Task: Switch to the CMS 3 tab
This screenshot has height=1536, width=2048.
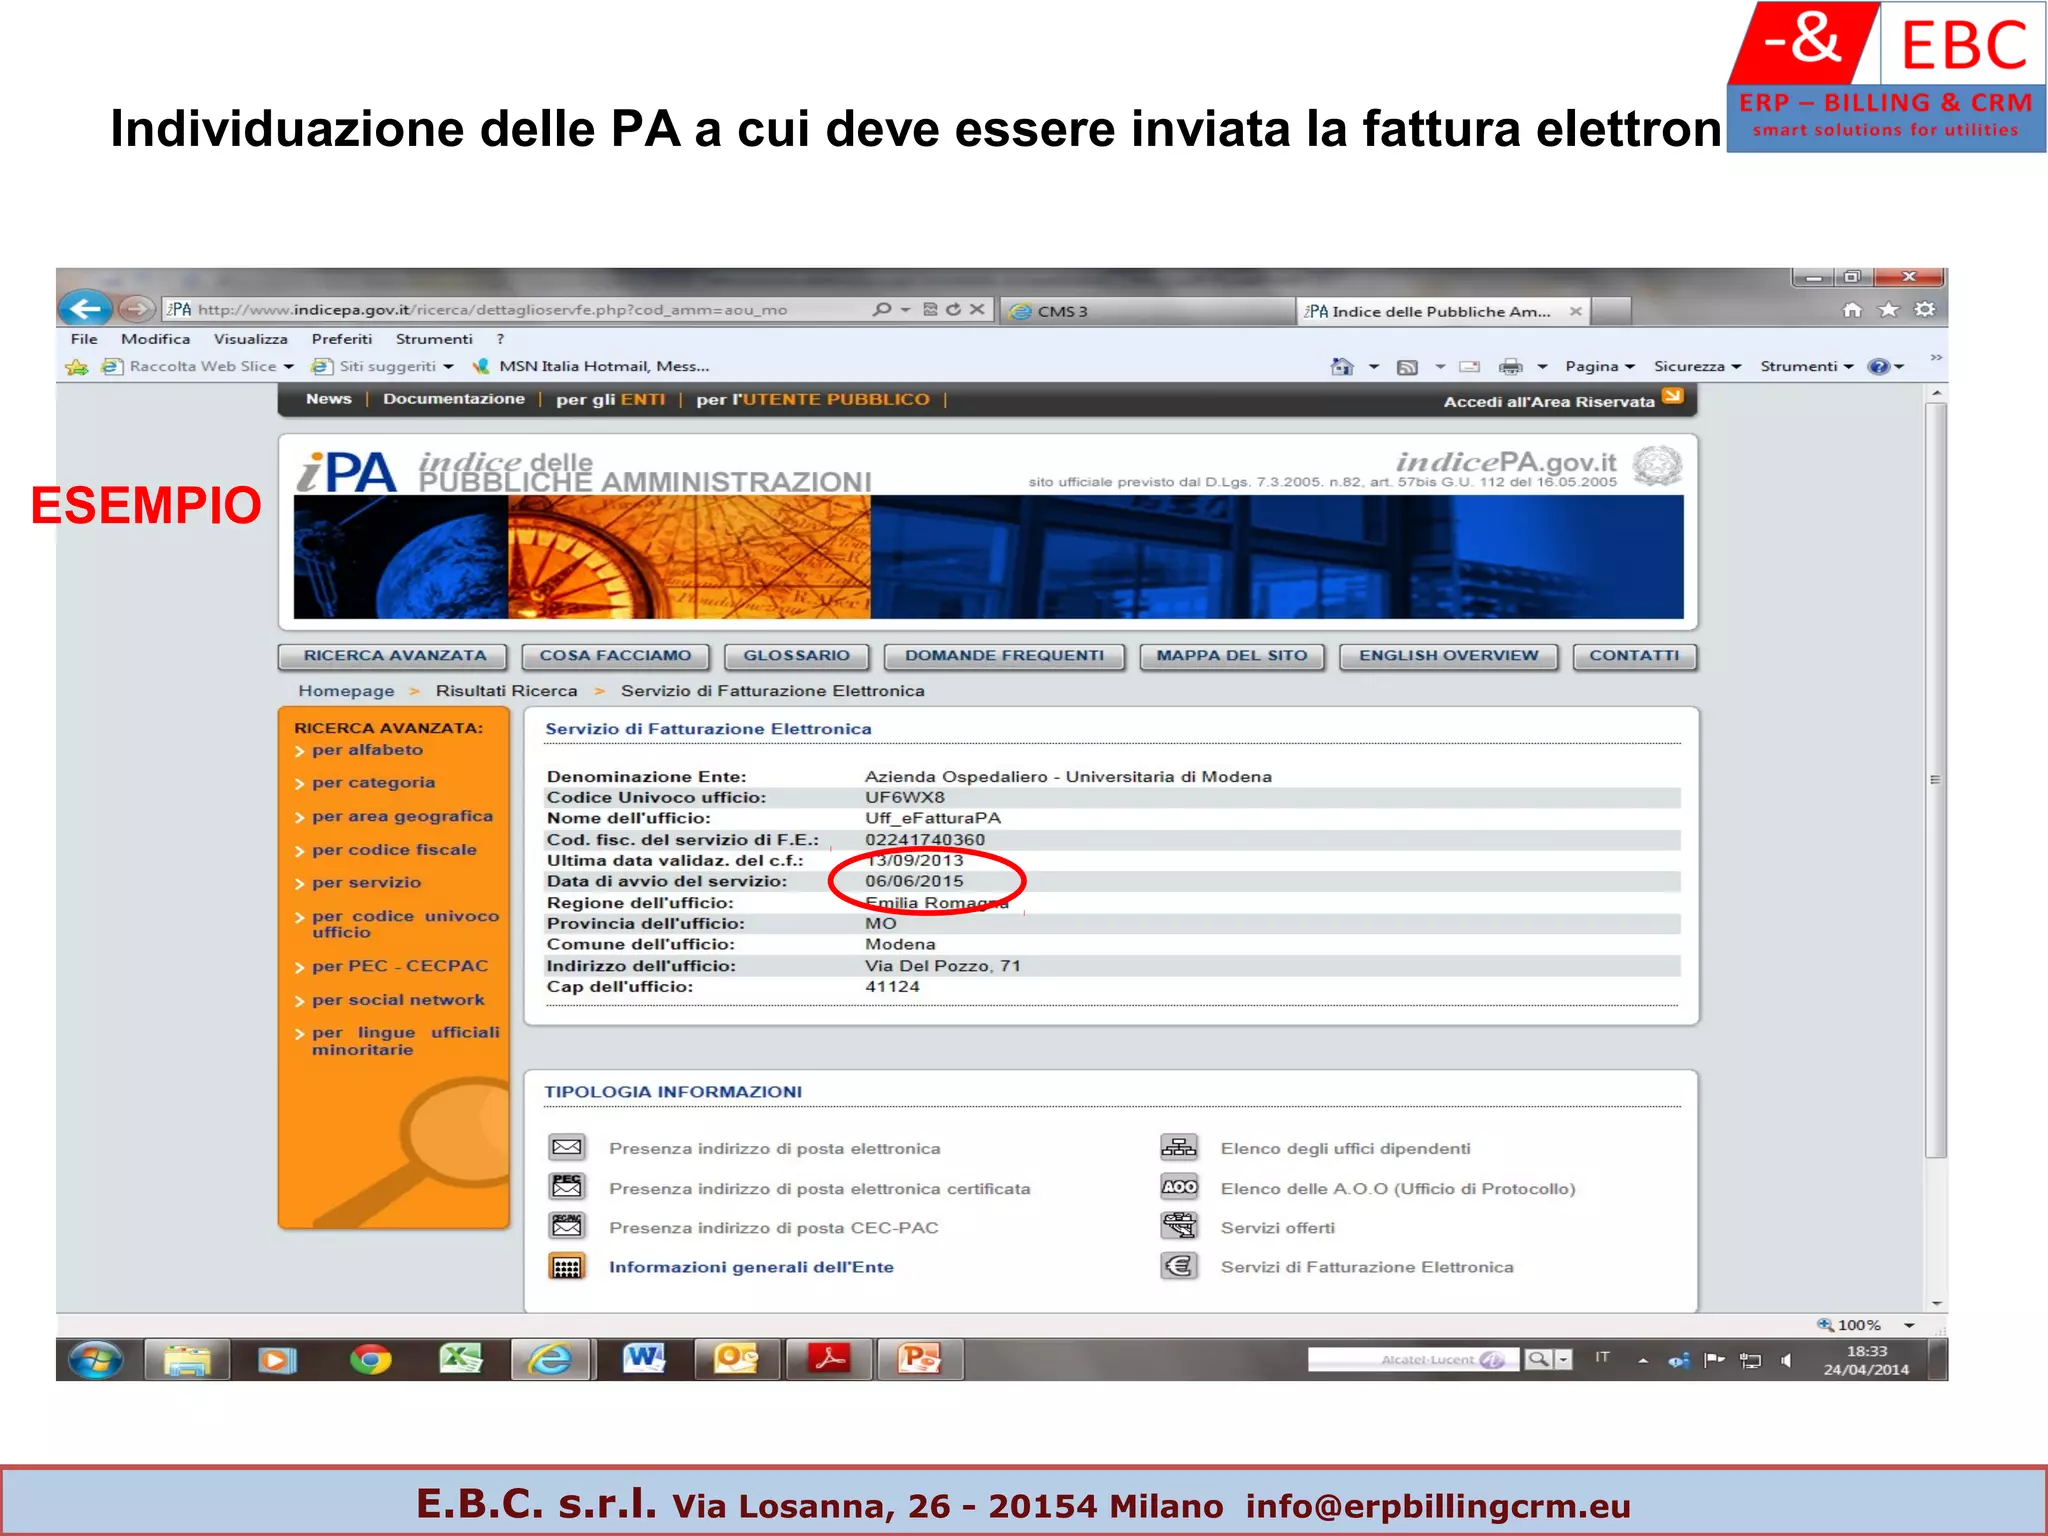Action: click(x=1148, y=311)
